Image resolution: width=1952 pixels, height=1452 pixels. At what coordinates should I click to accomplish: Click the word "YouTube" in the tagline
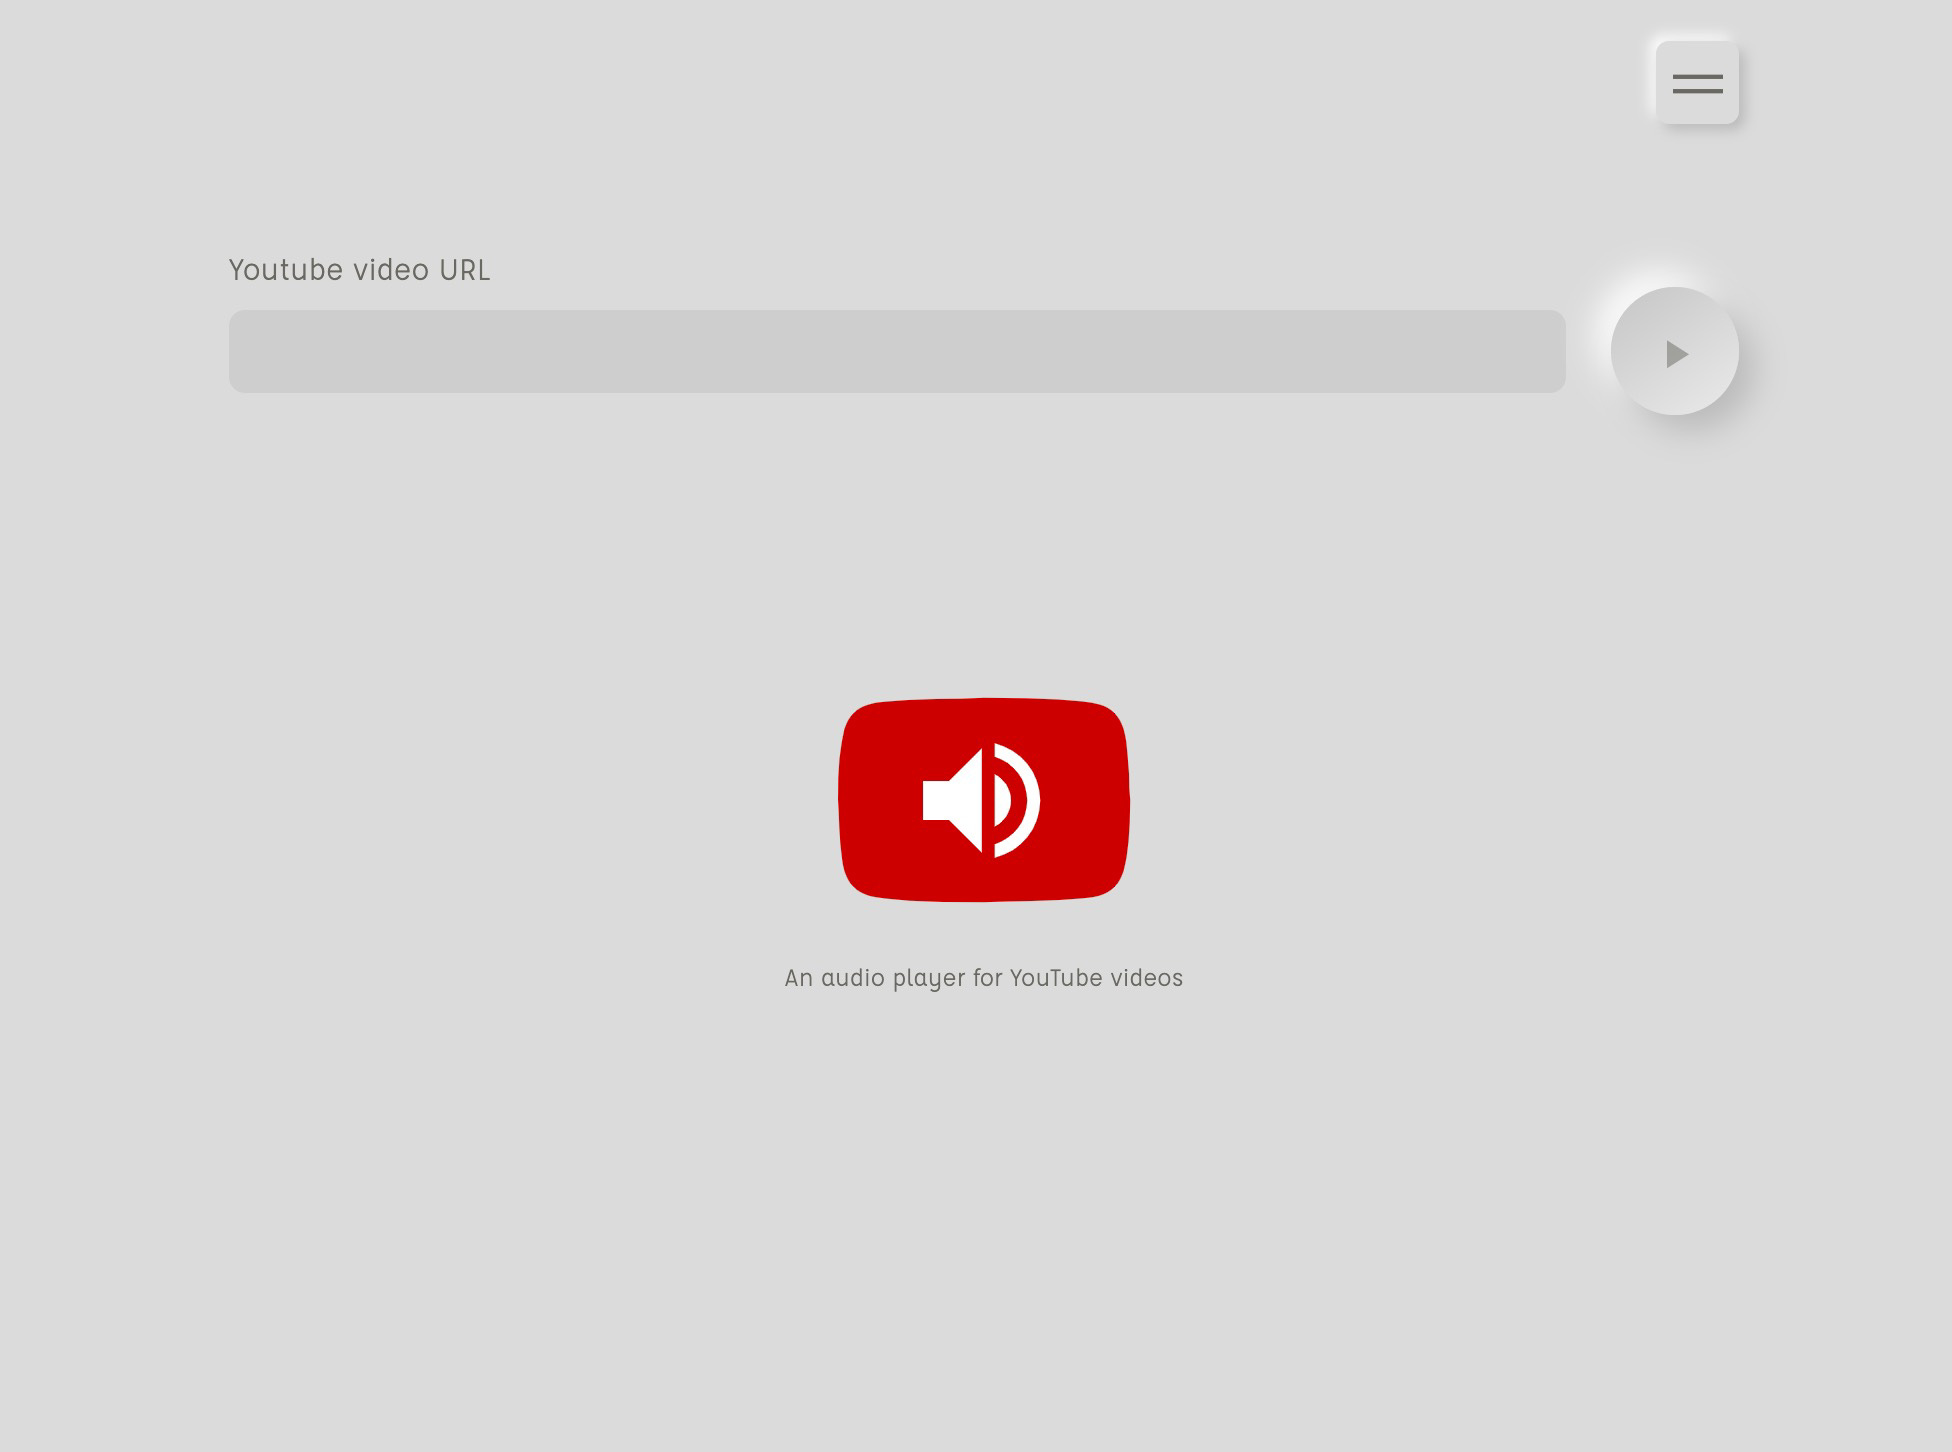(x=1055, y=978)
